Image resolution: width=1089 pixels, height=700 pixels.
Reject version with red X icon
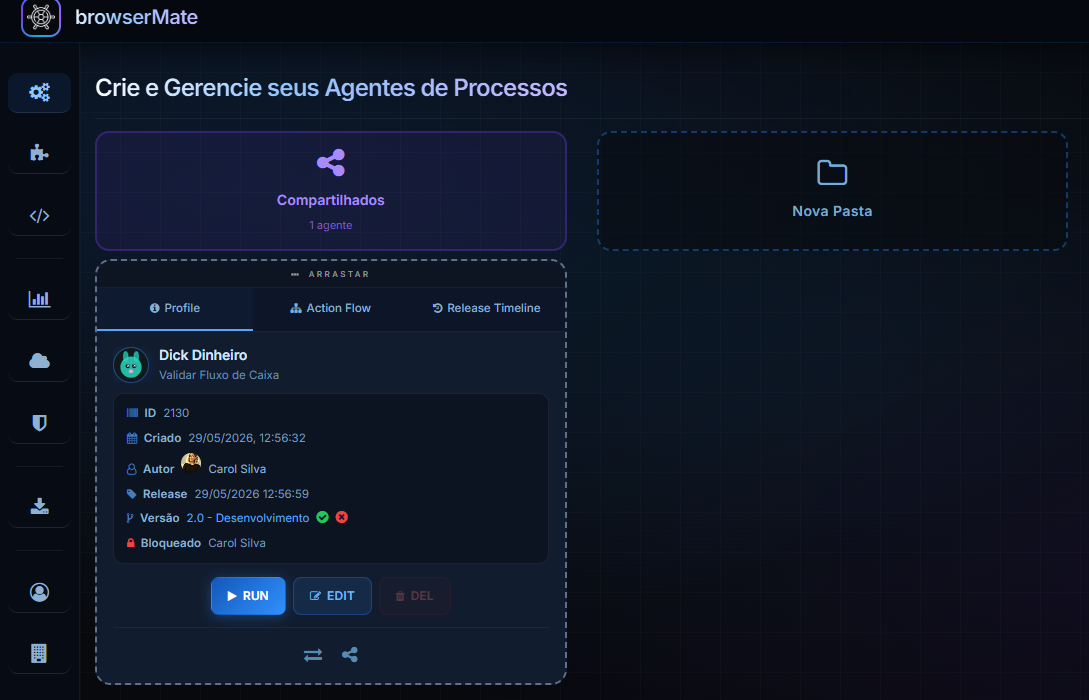[342, 517]
